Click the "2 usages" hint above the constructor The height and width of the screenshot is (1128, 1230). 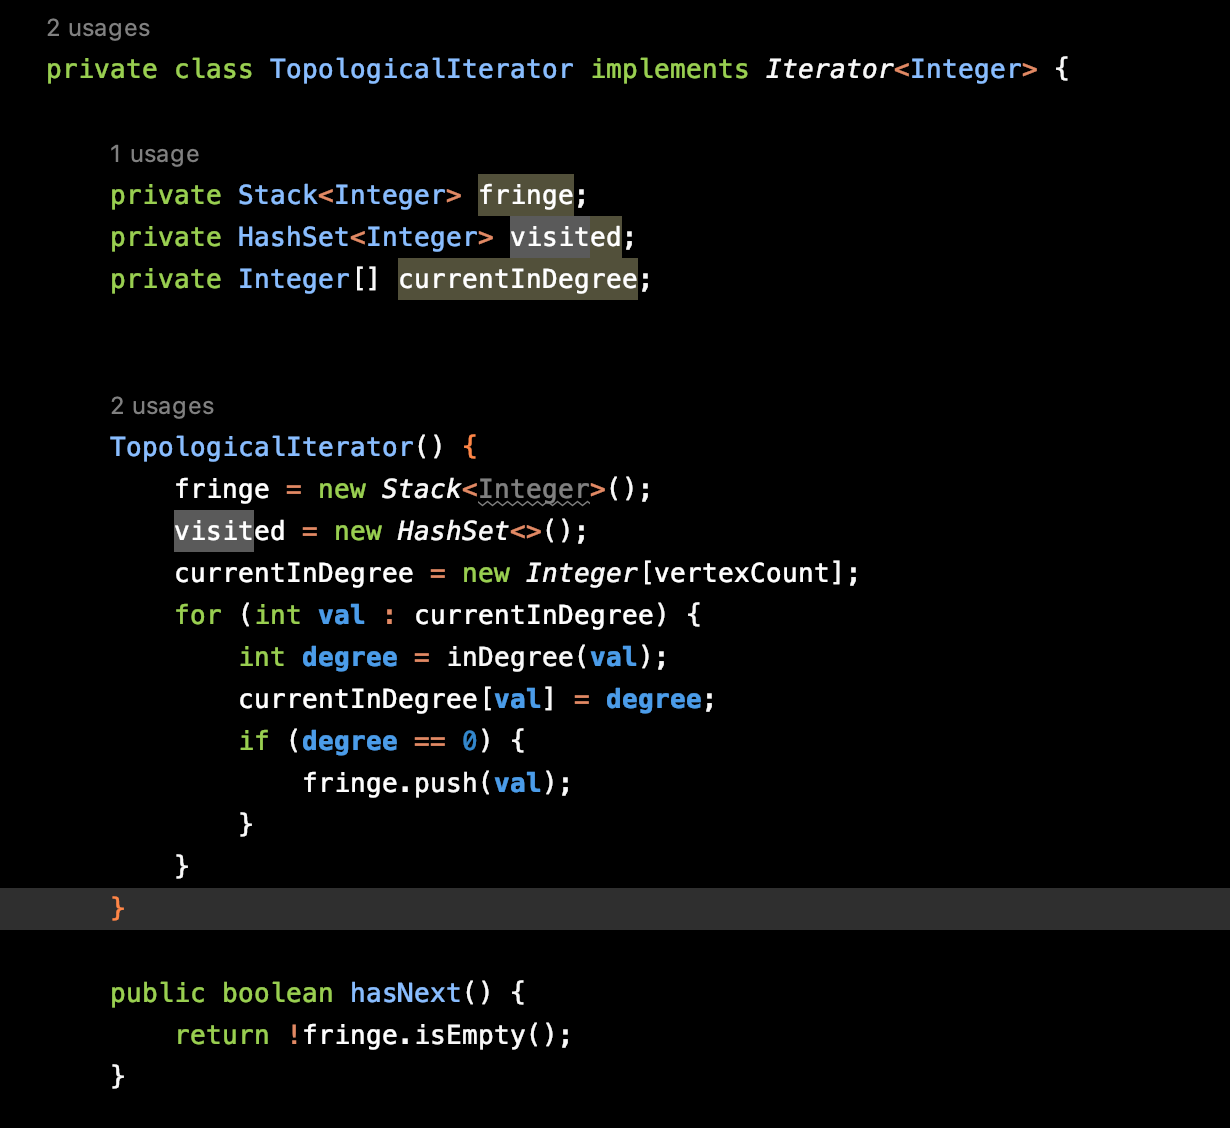click(162, 406)
